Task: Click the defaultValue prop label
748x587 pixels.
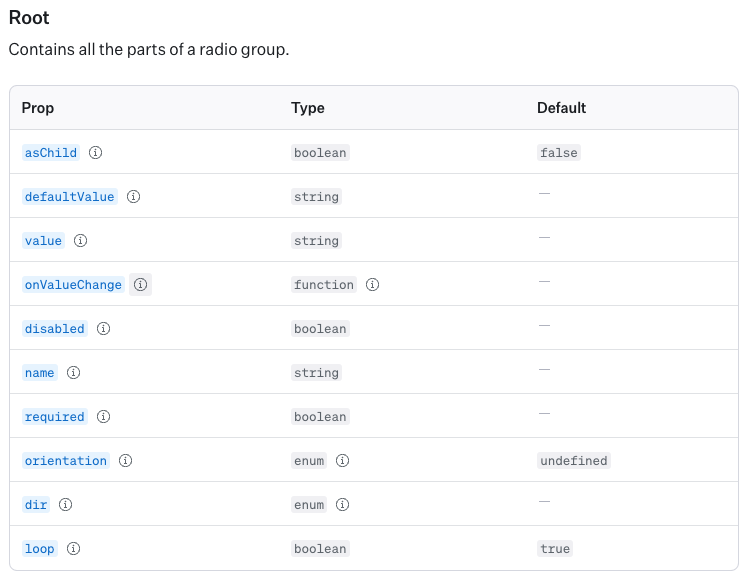Action: click(x=69, y=197)
